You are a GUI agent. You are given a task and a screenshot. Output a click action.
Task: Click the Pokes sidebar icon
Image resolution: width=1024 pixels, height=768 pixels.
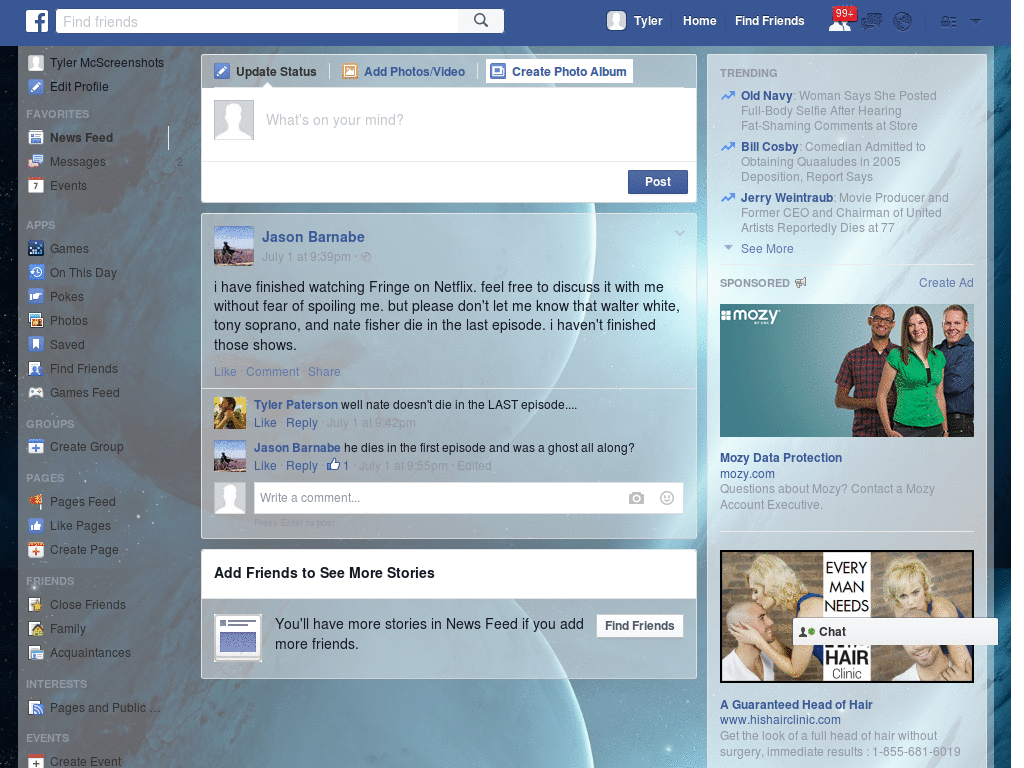point(36,296)
